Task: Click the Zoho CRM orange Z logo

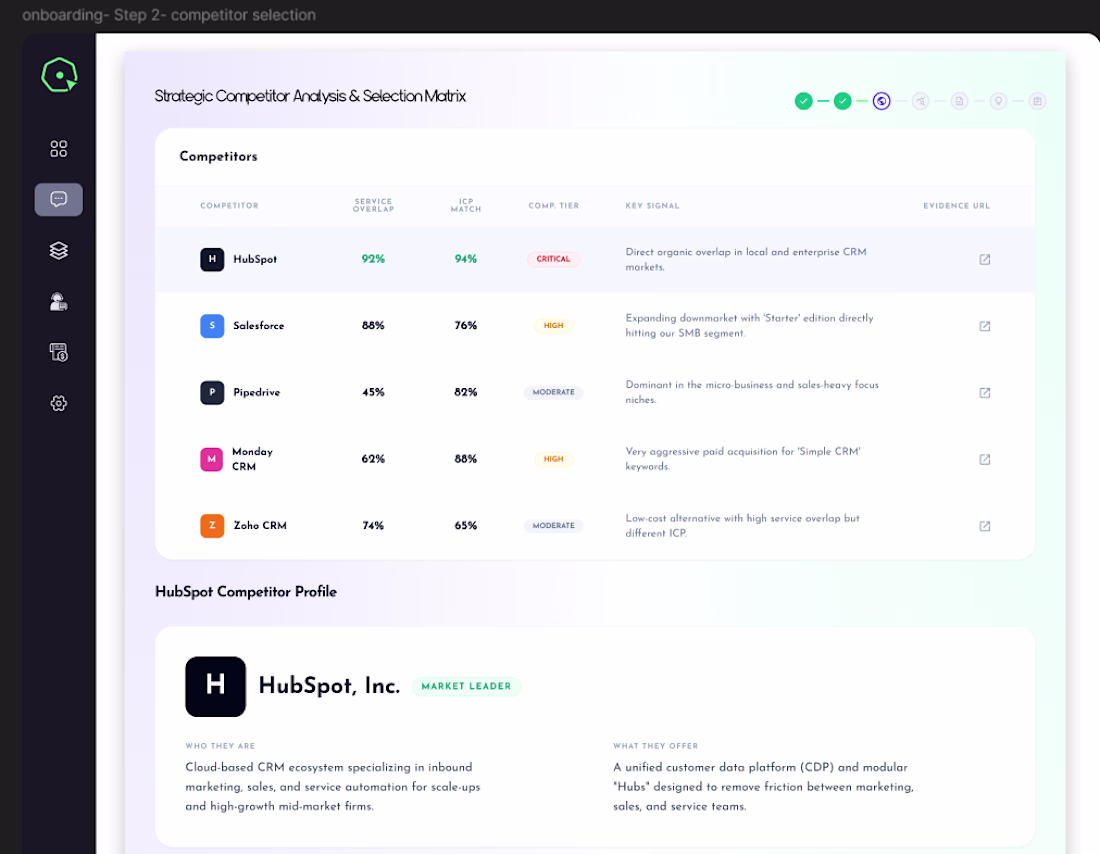Action: click(212, 526)
